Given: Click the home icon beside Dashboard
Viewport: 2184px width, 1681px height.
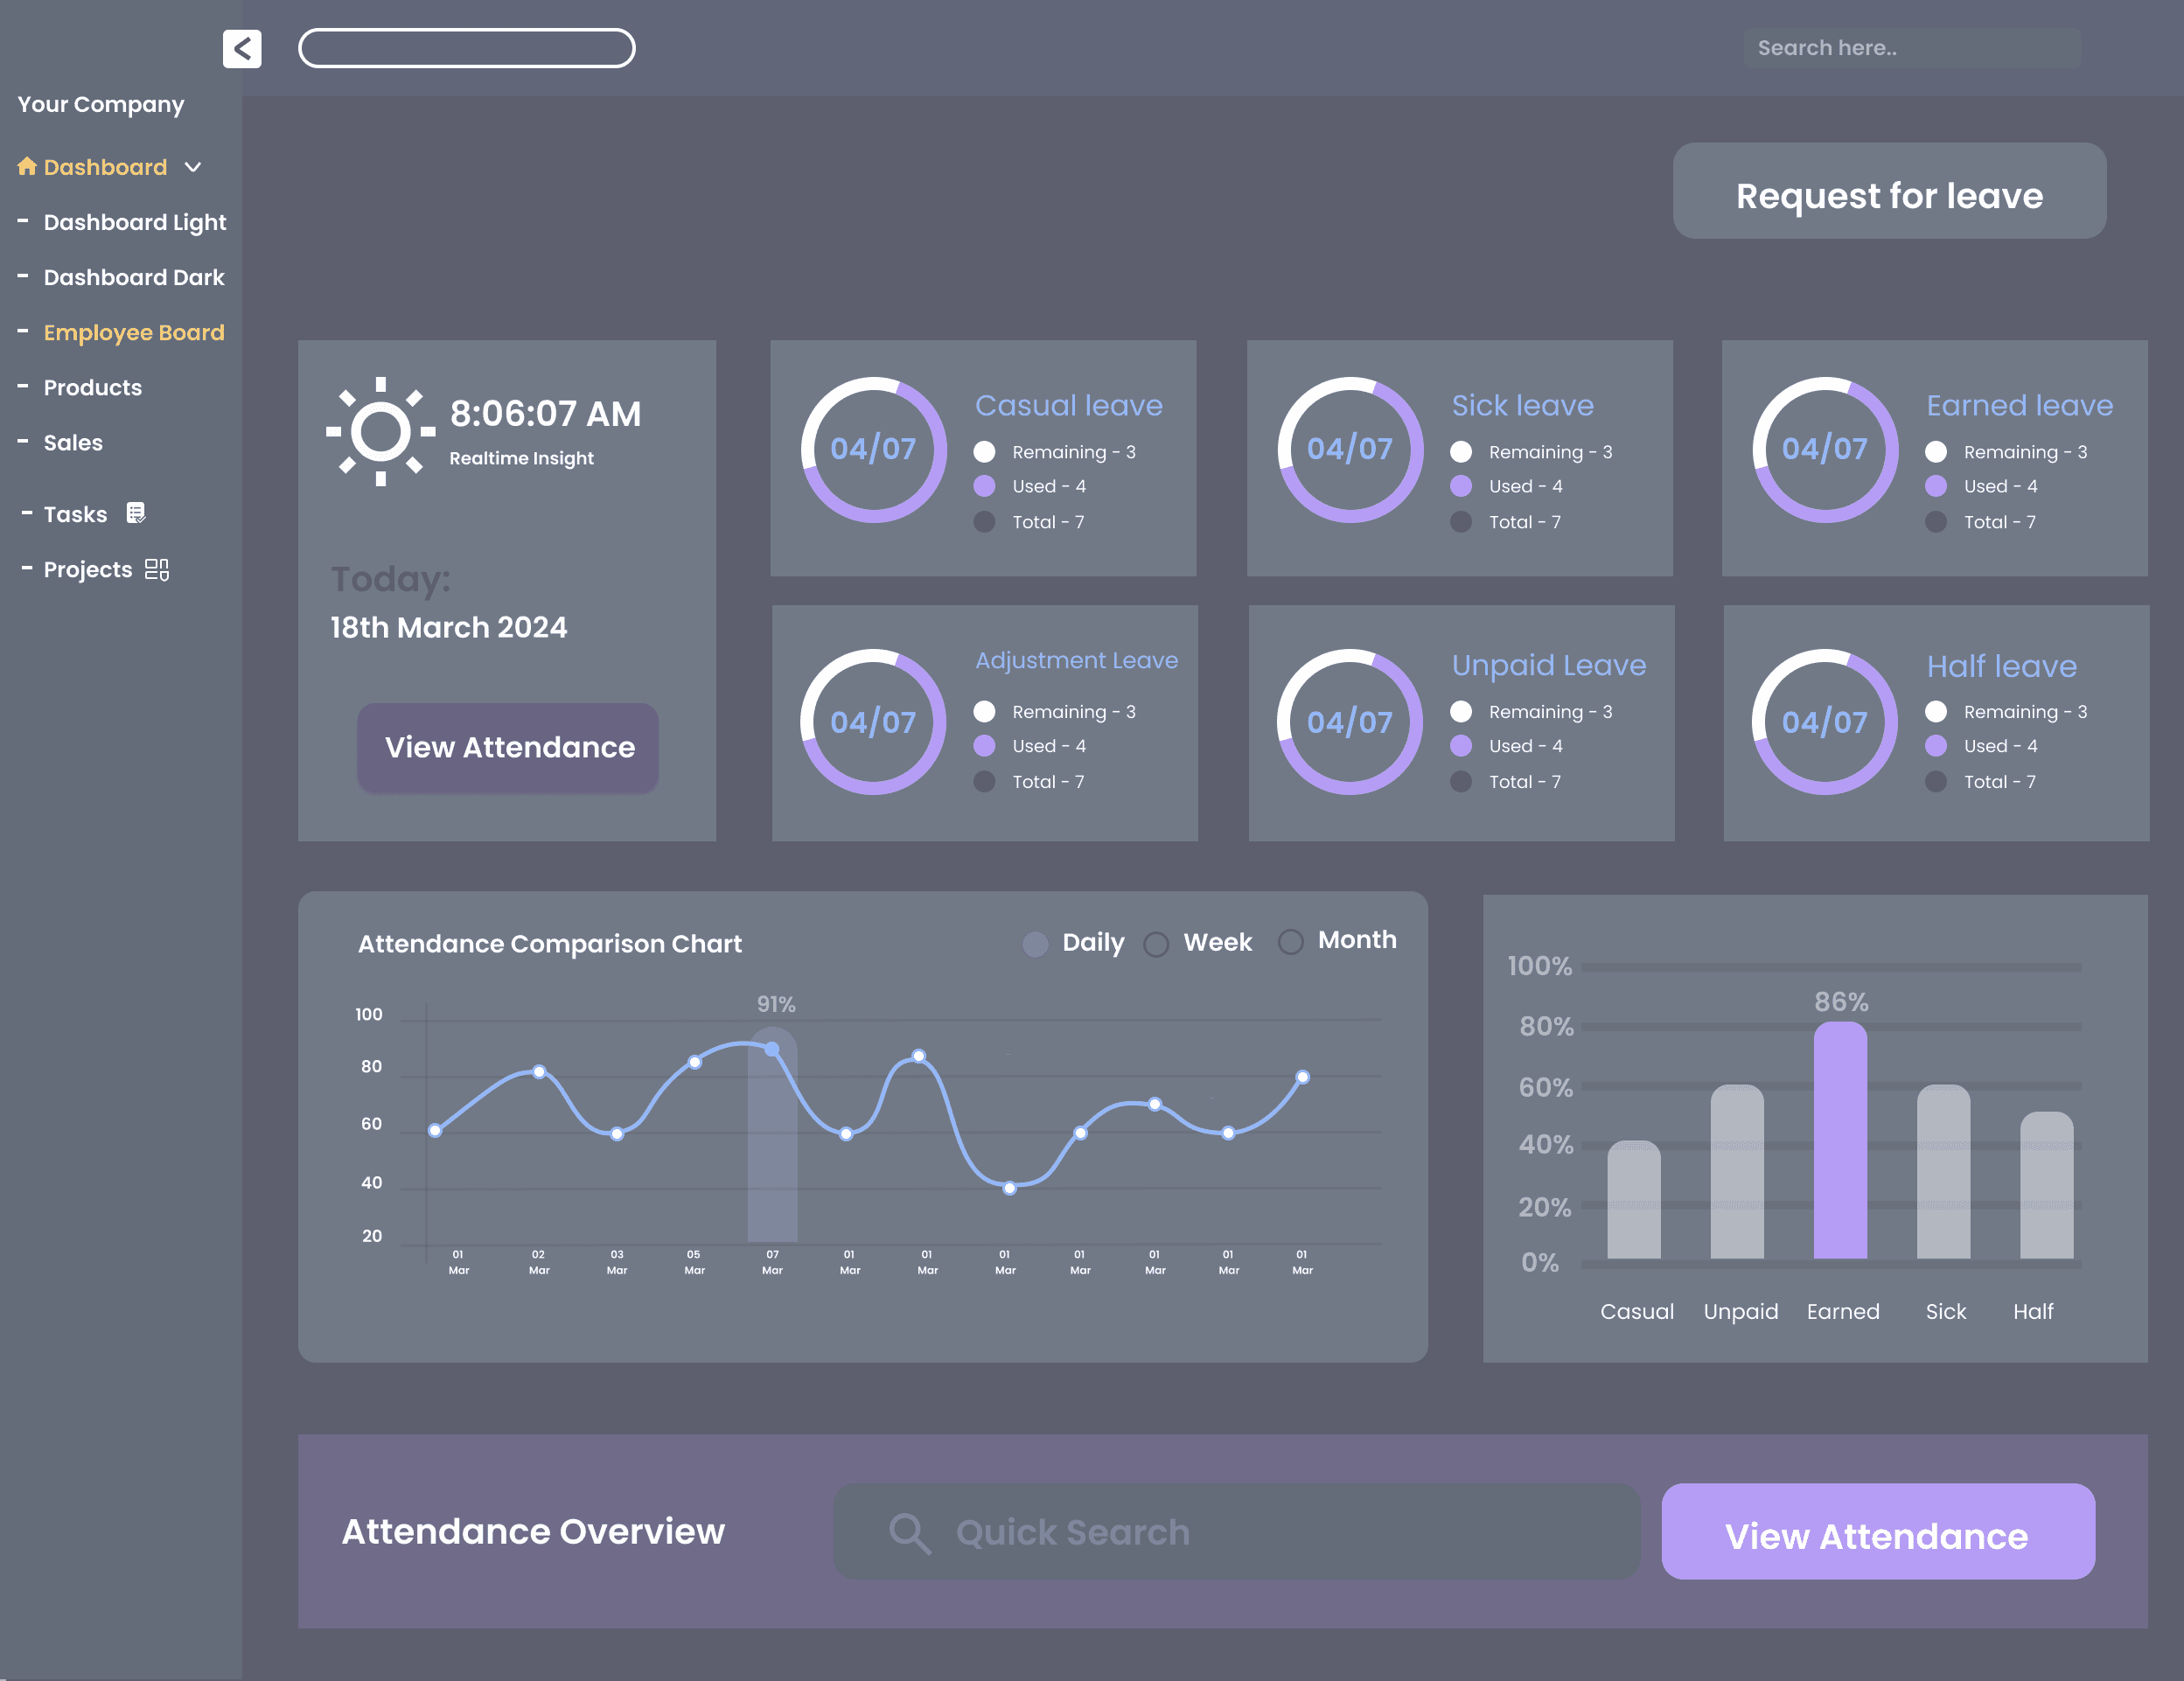Looking at the screenshot, I should coord(27,166).
